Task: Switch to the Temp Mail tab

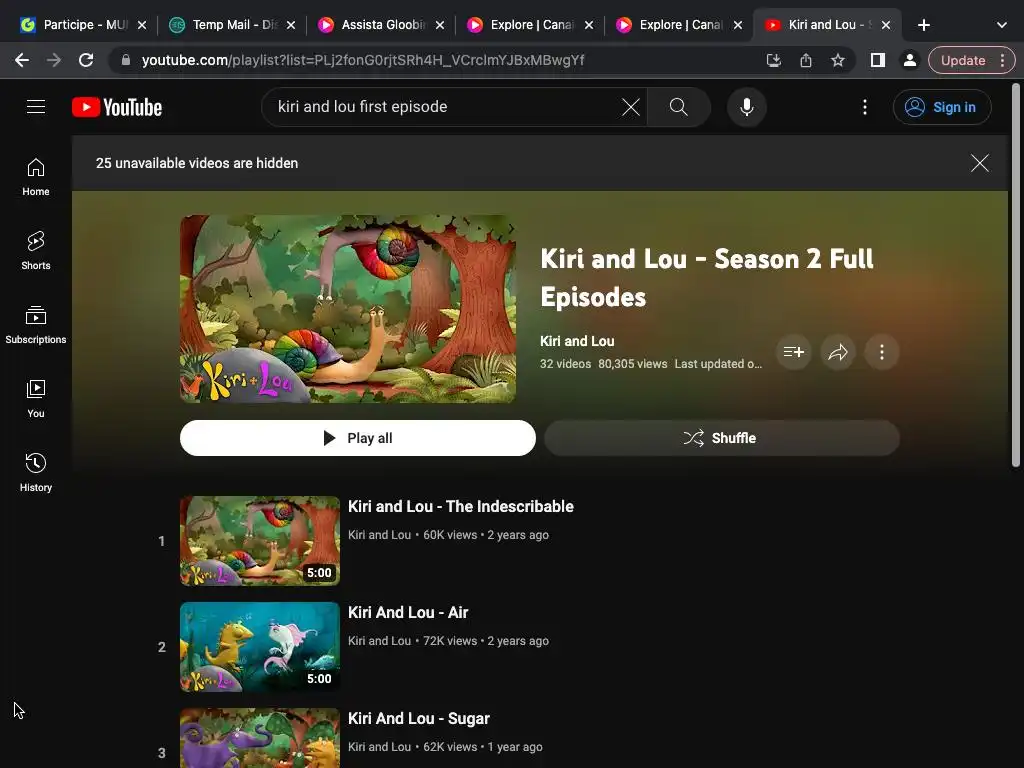Action: 232,25
